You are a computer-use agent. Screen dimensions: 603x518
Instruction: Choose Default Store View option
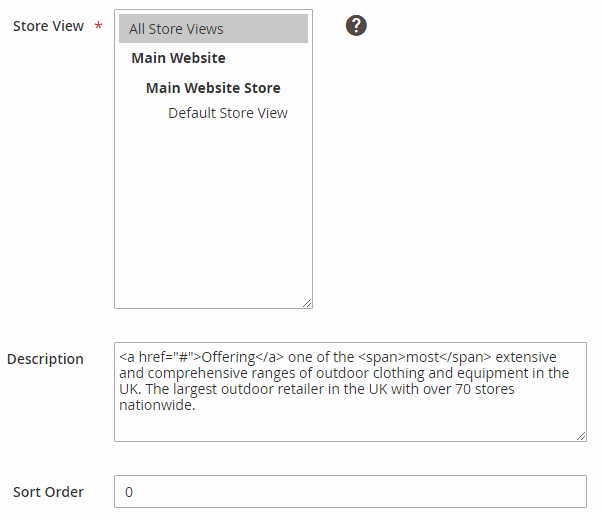pos(228,113)
